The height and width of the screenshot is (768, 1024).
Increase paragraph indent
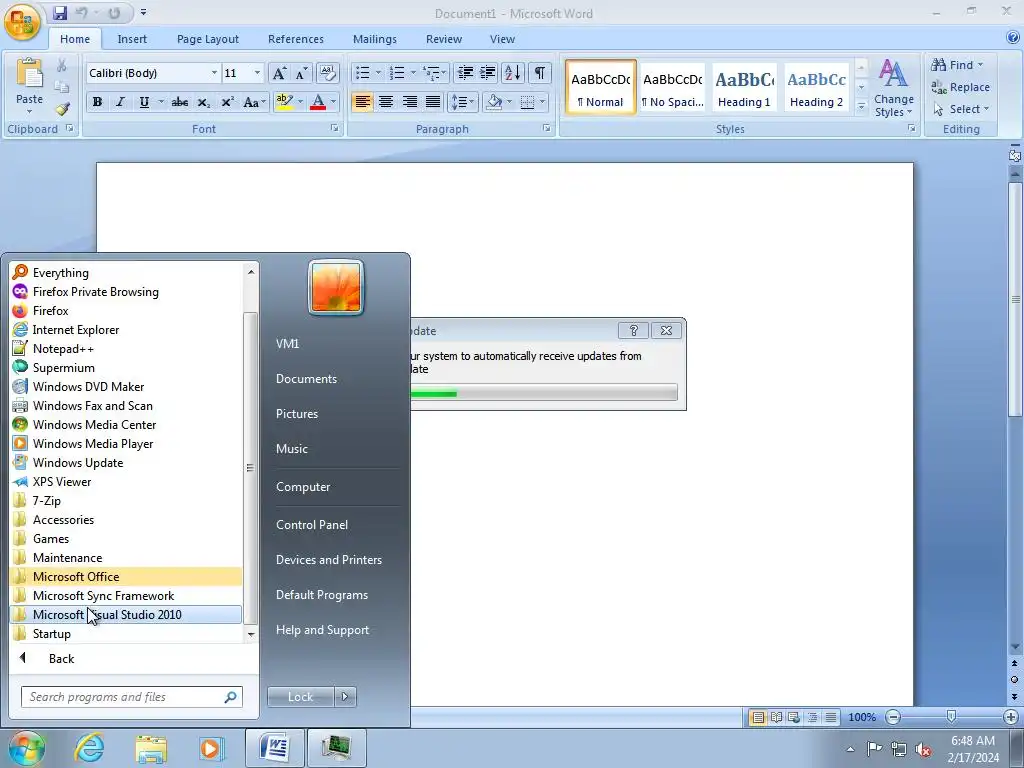pos(488,73)
